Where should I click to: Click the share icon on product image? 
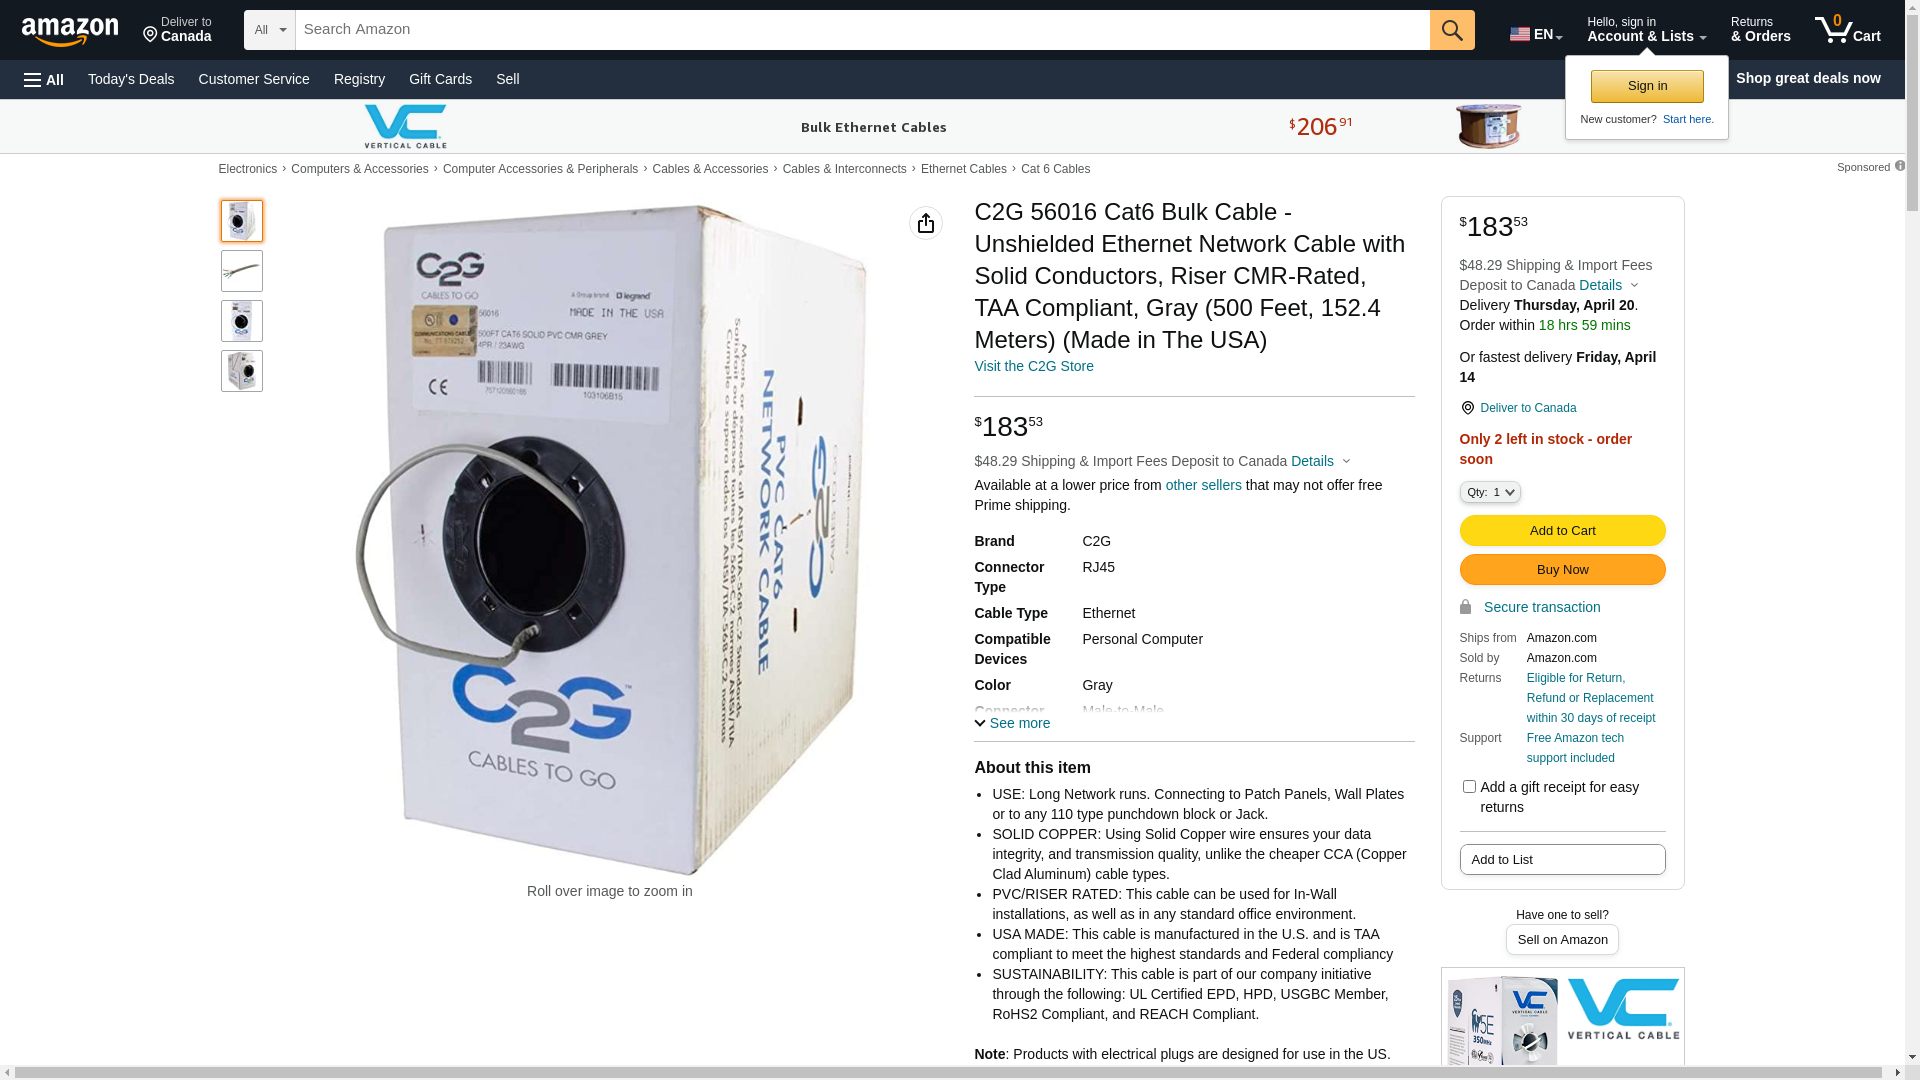[926, 223]
